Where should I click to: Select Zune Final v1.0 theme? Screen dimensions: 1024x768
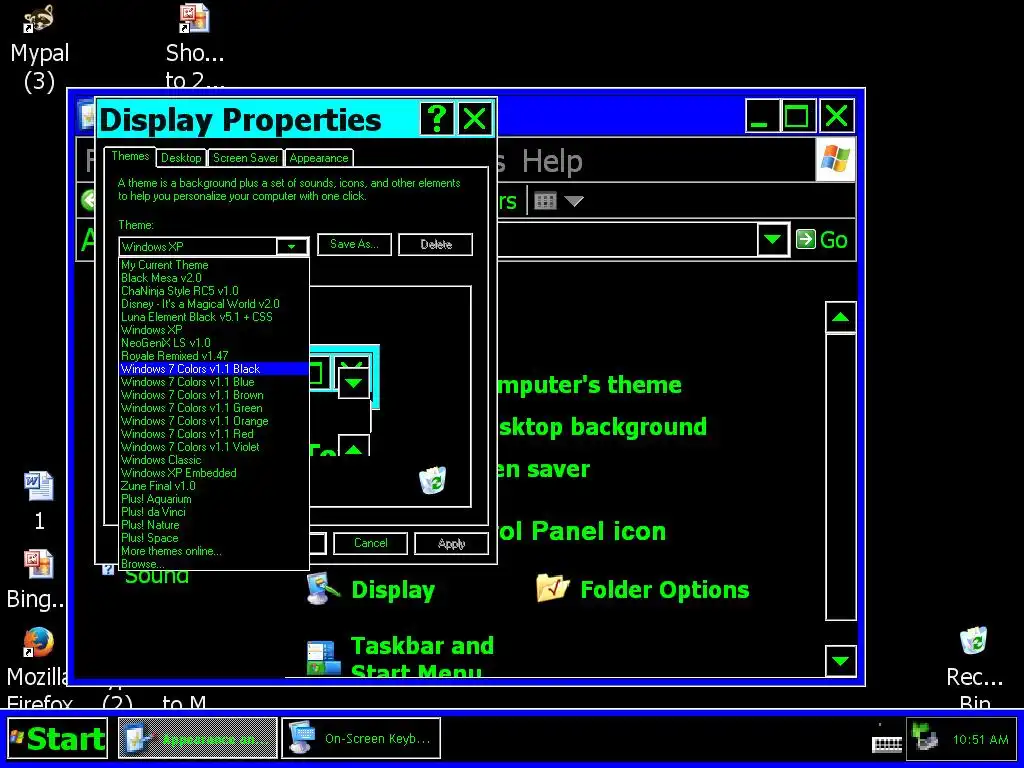tap(214, 486)
